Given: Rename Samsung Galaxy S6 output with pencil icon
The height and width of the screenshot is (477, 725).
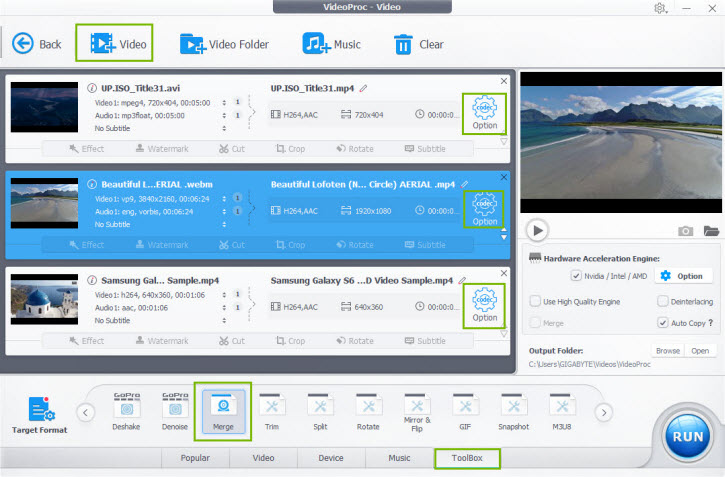Looking at the screenshot, I should 462,280.
